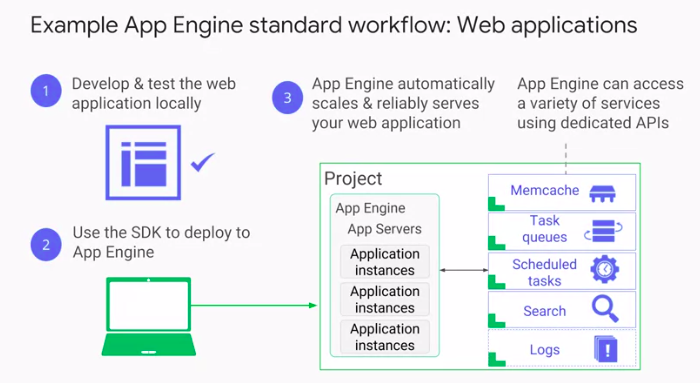Select the green laptop icon
Screen dimensions: 700x383
(x=149, y=316)
